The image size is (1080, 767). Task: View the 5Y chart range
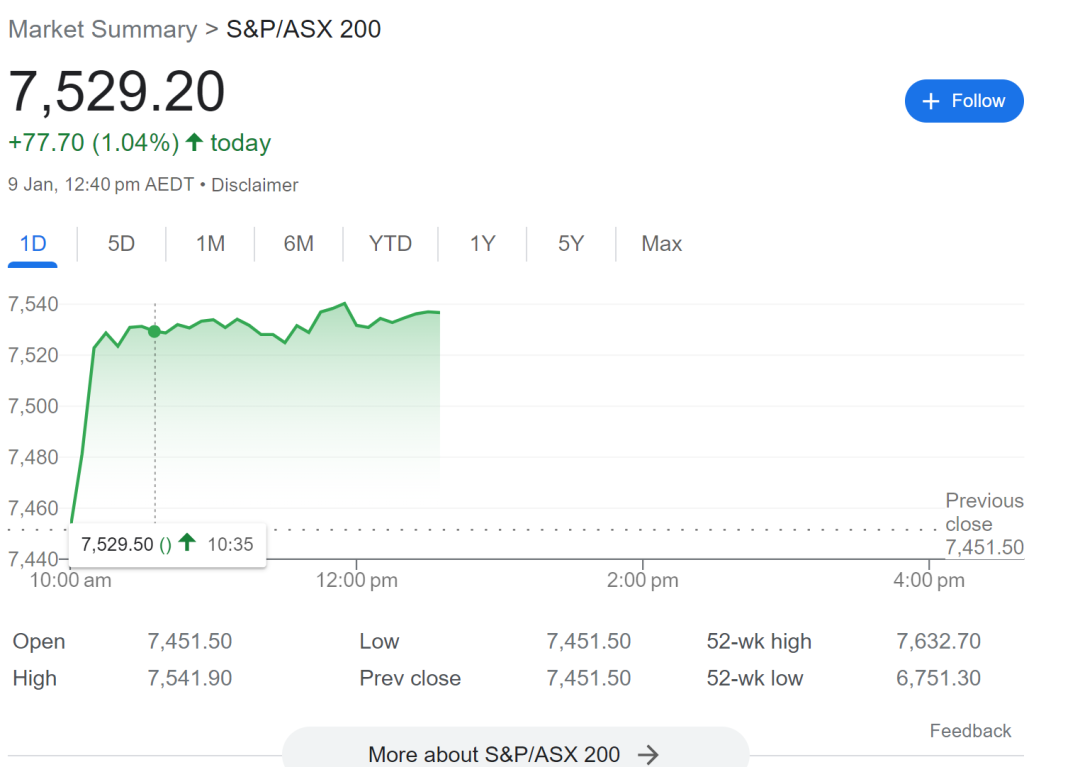click(570, 244)
